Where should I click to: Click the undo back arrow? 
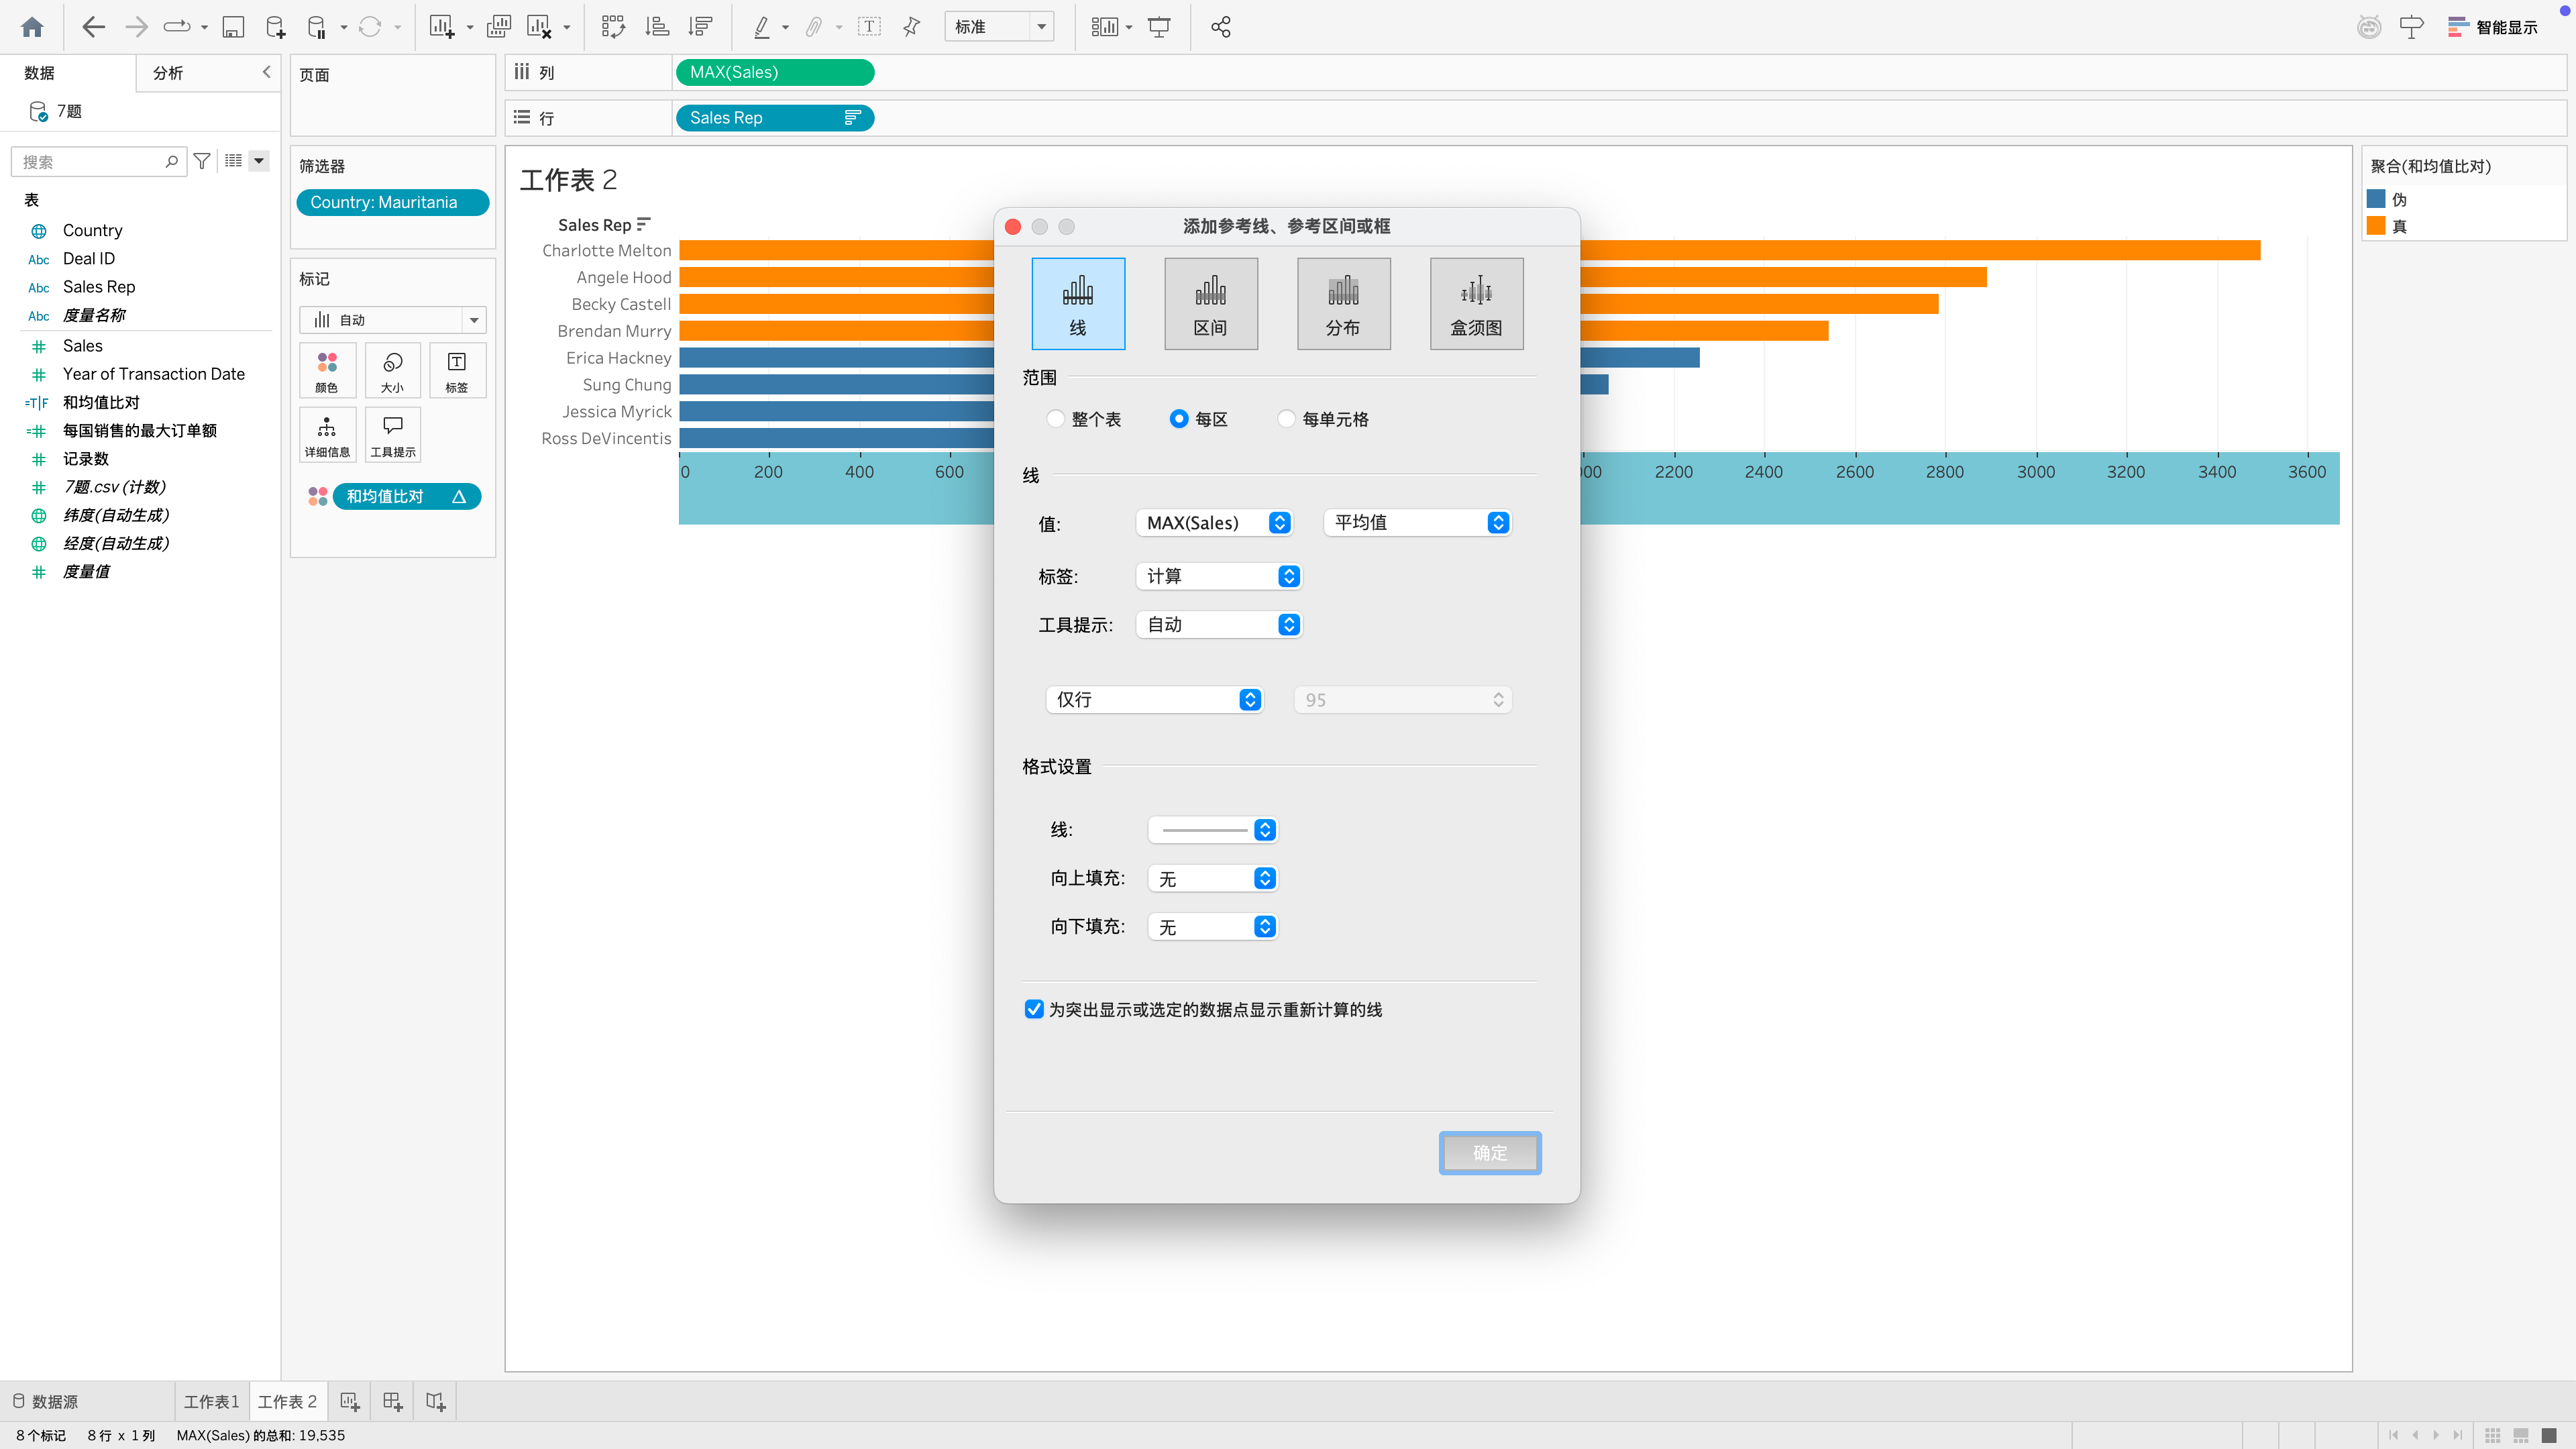coord(93,27)
